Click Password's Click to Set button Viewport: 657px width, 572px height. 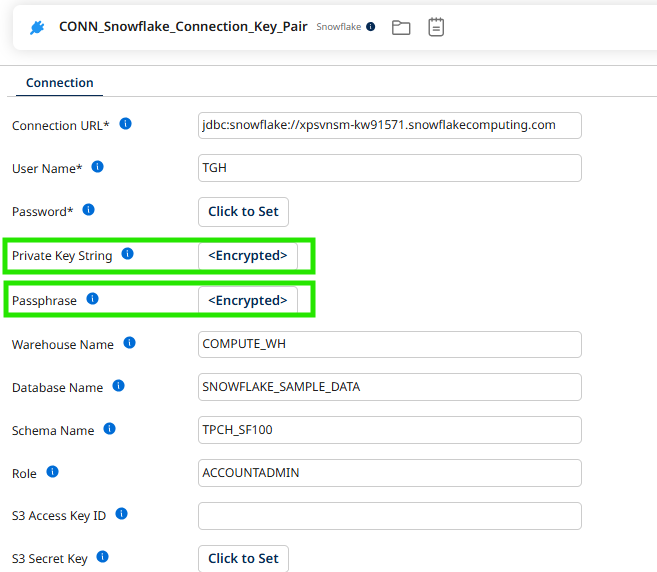(243, 212)
